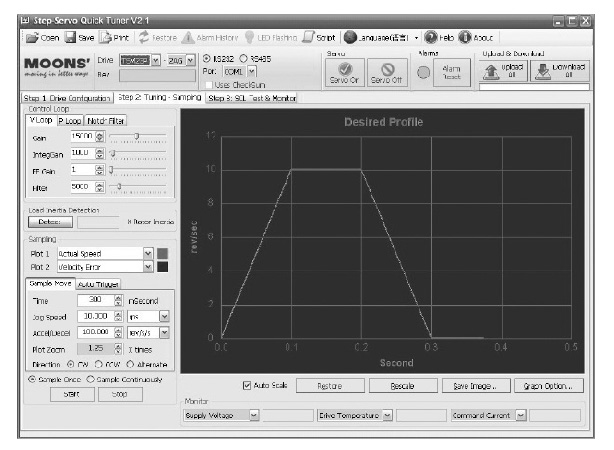Open the Command Current monitor dropdown
Screen dimensions: 614x450
pyautogui.click(x=520, y=415)
